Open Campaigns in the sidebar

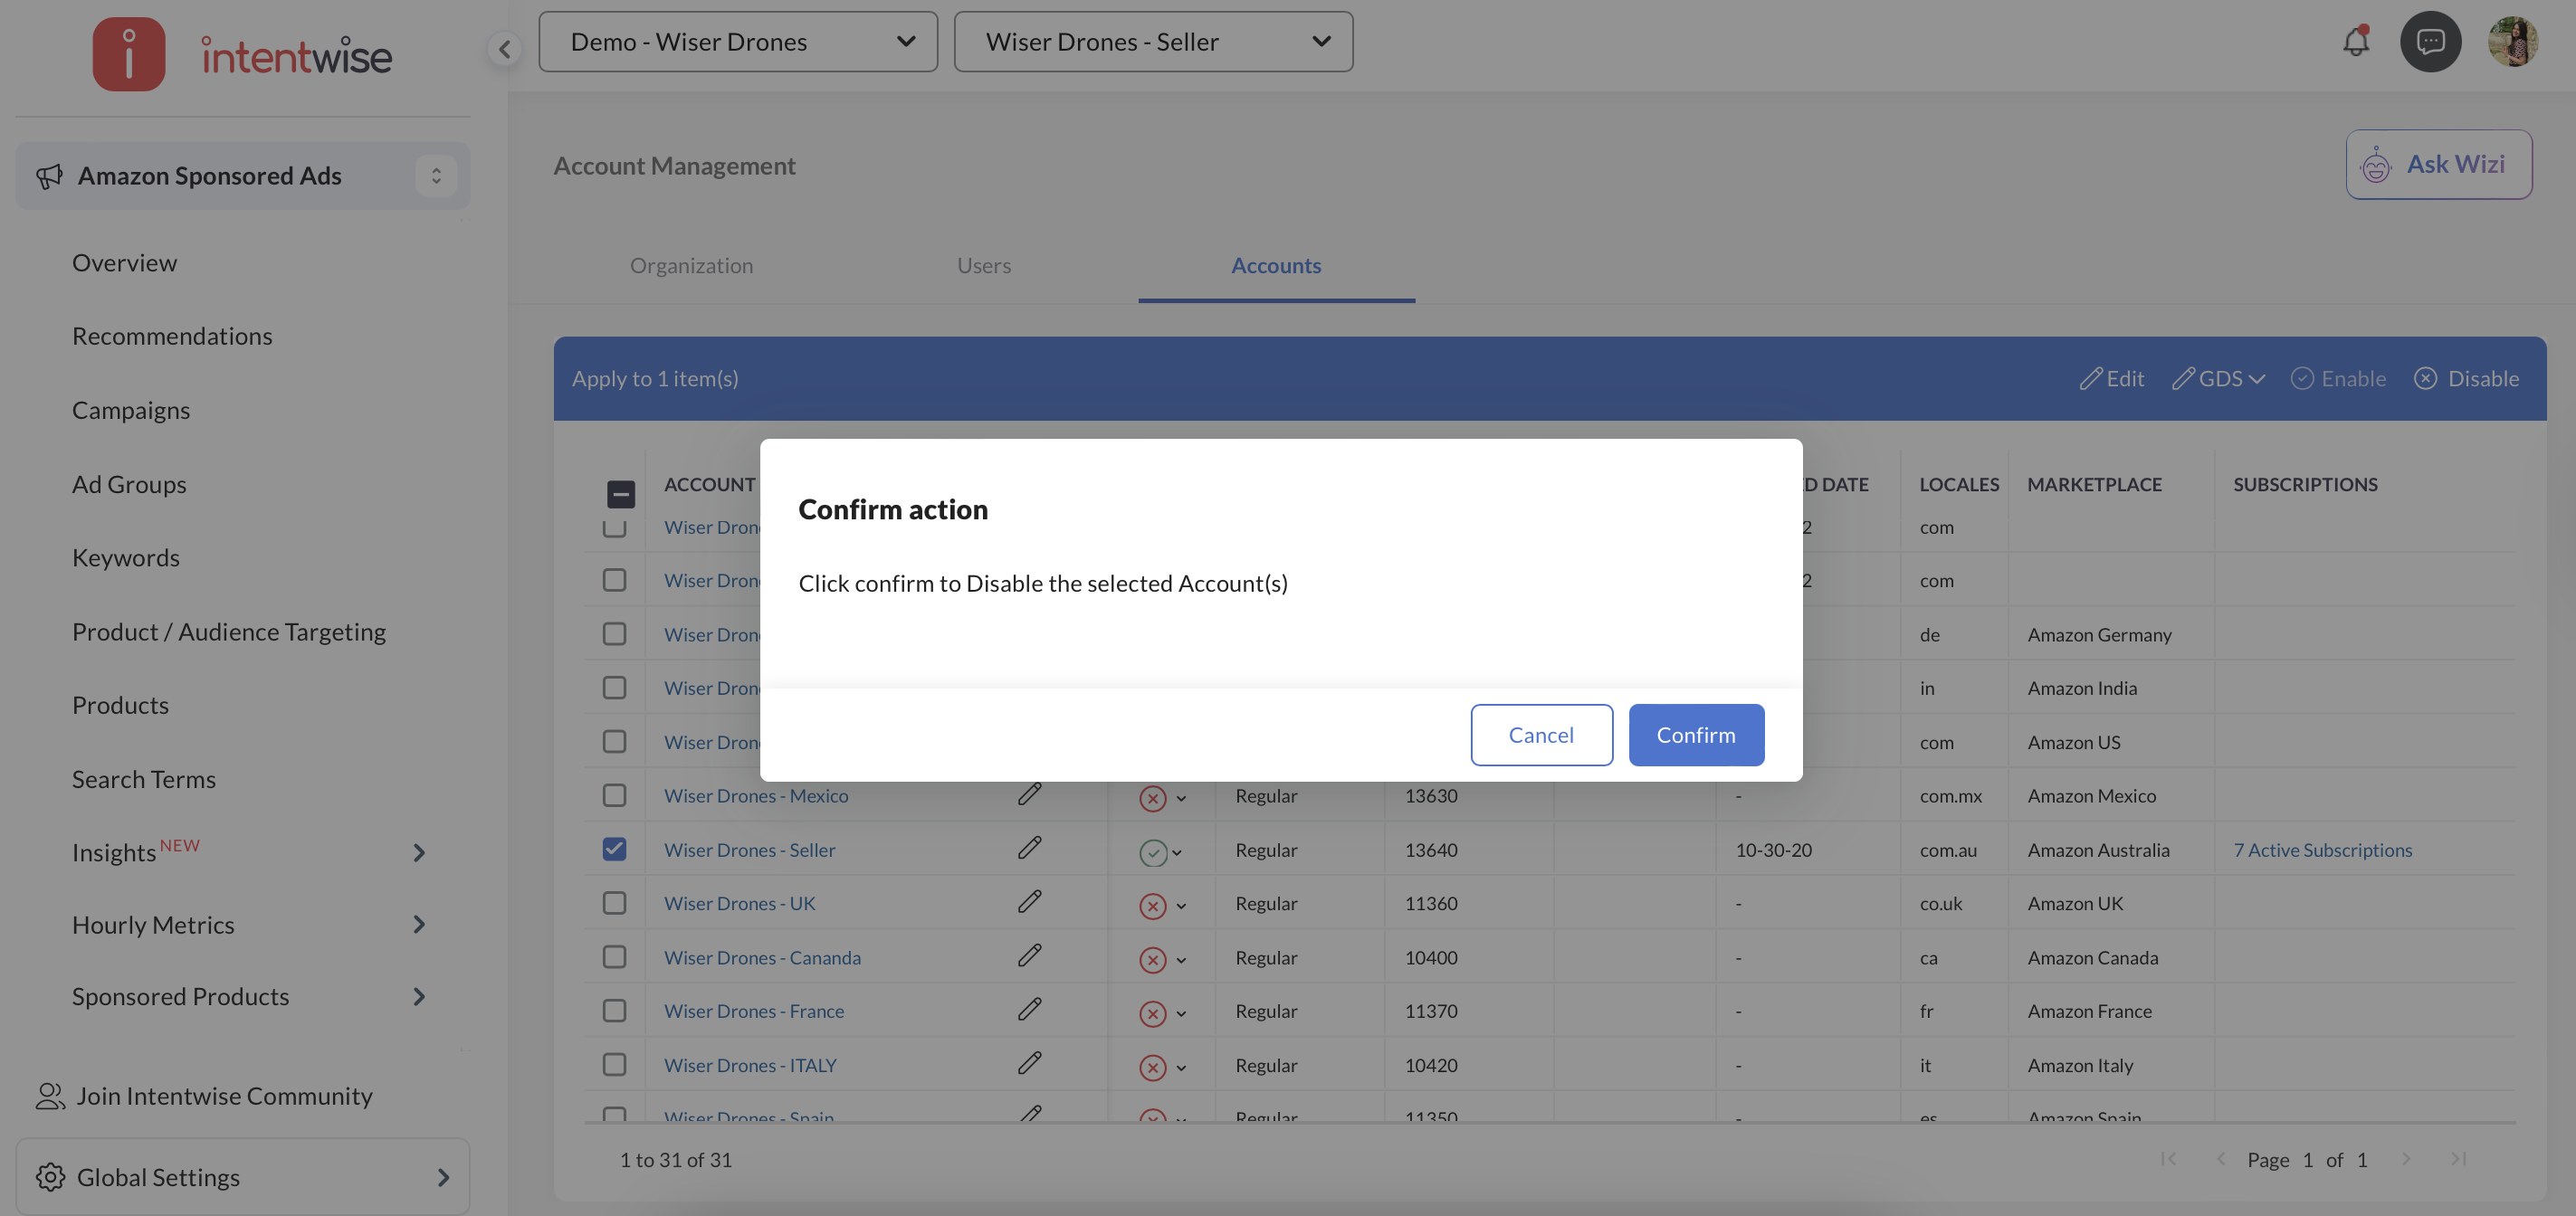tap(131, 410)
